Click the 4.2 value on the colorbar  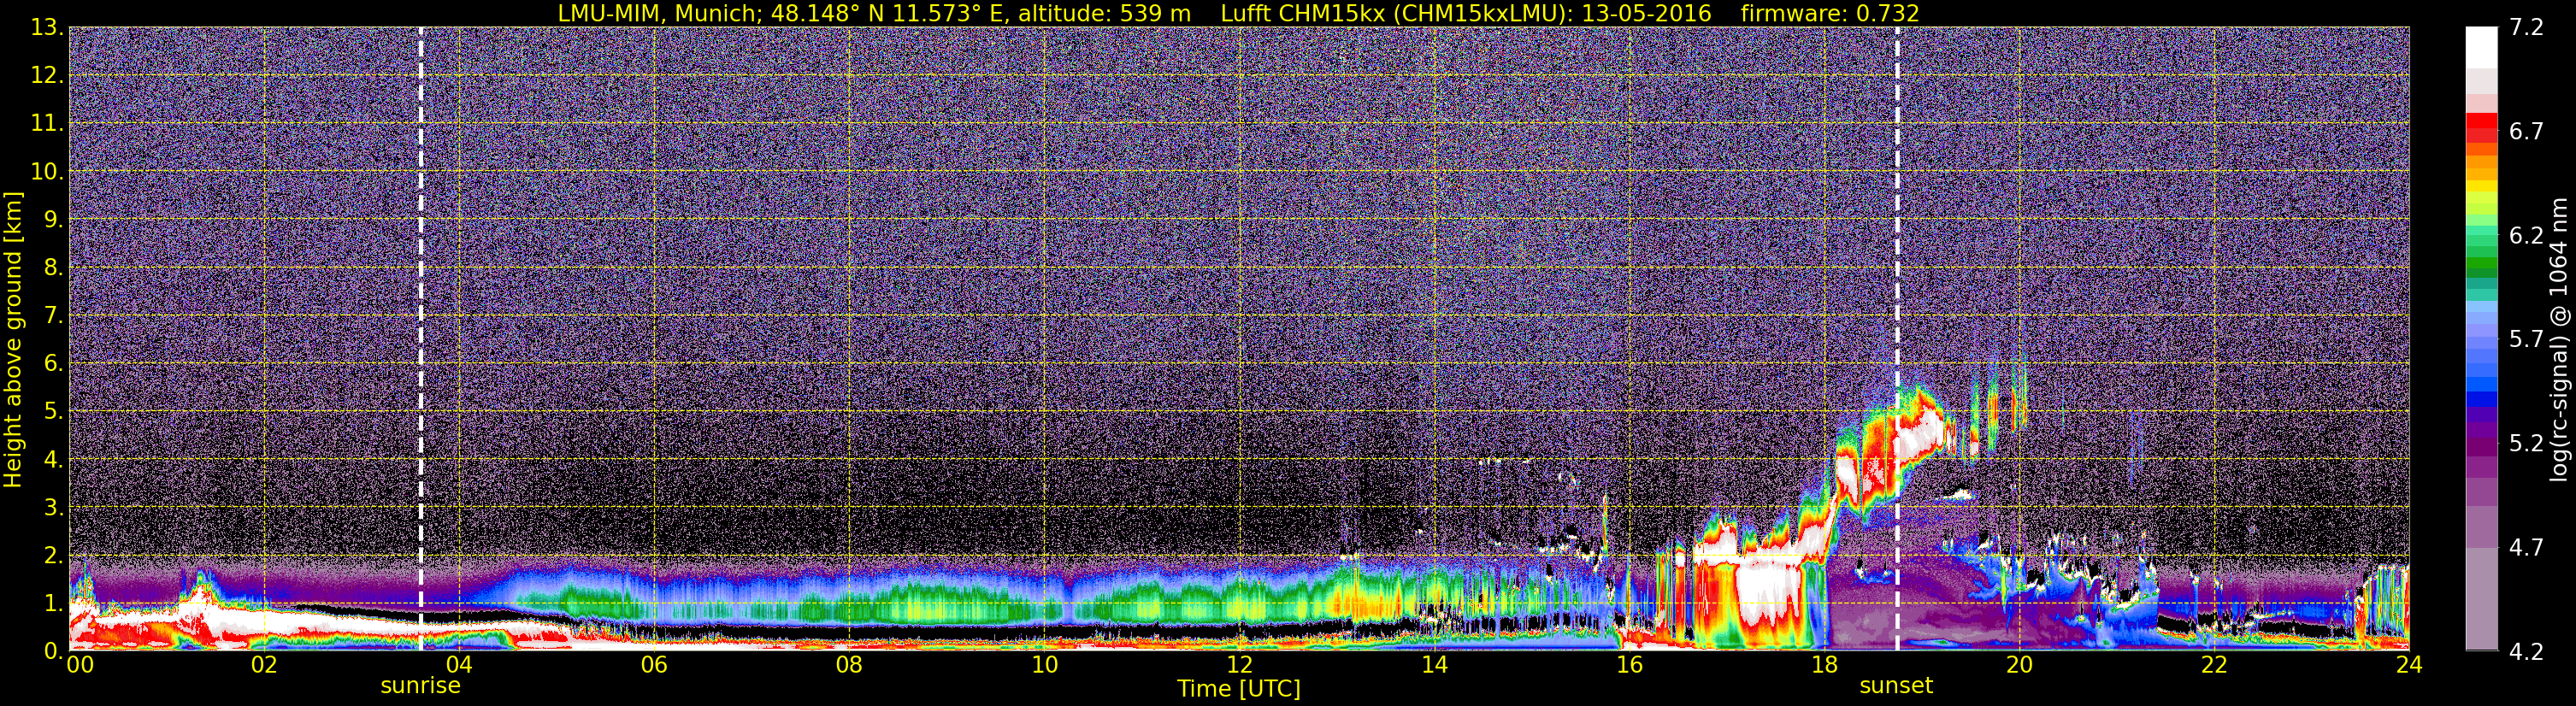[2526, 651]
